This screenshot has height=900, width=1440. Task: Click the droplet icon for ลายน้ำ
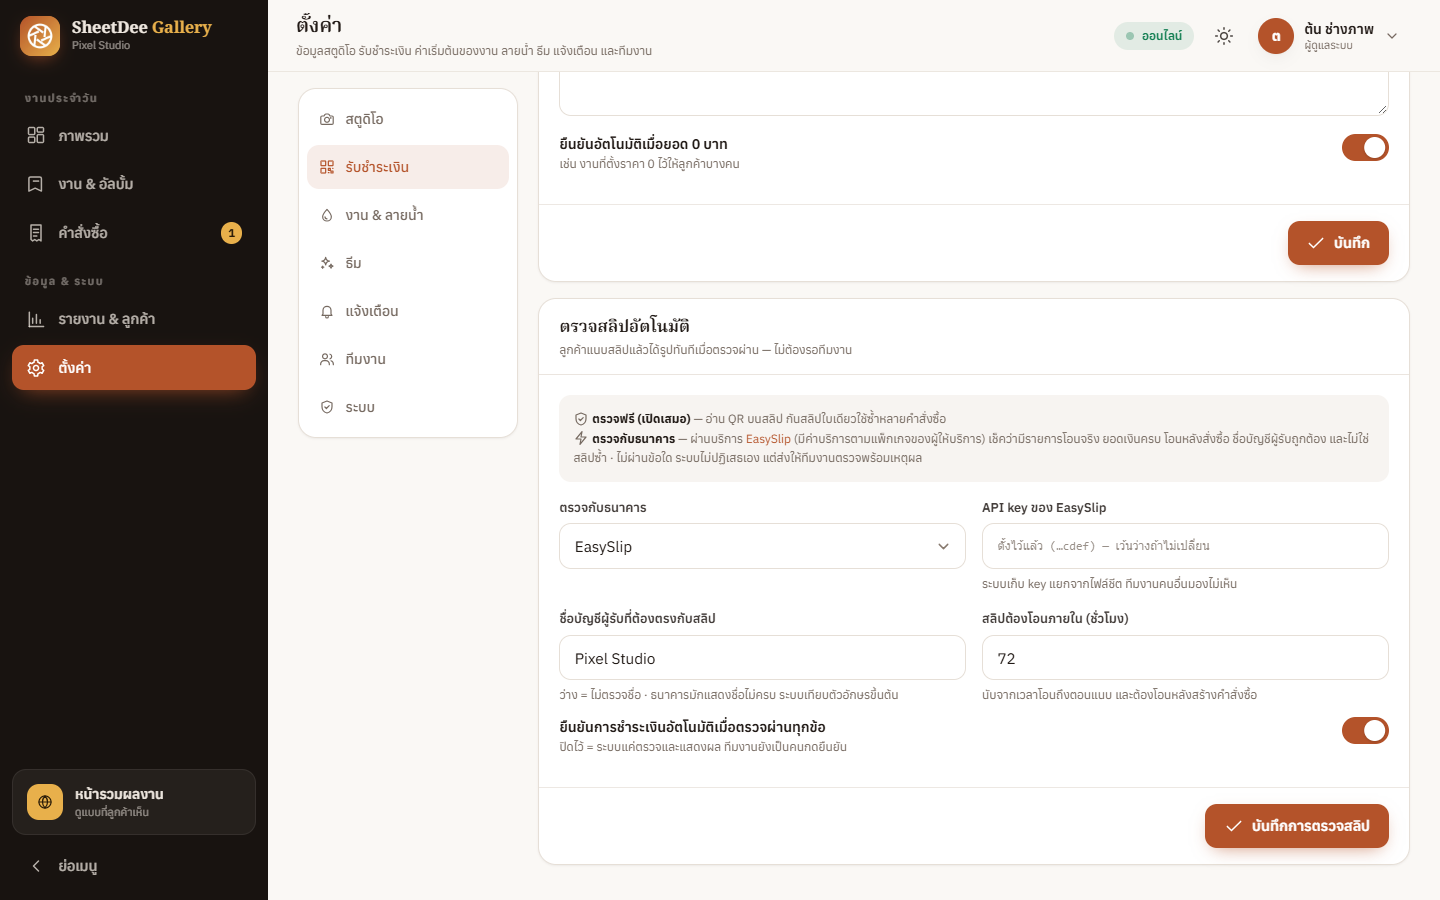pyautogui.click(x=327, y=215)
